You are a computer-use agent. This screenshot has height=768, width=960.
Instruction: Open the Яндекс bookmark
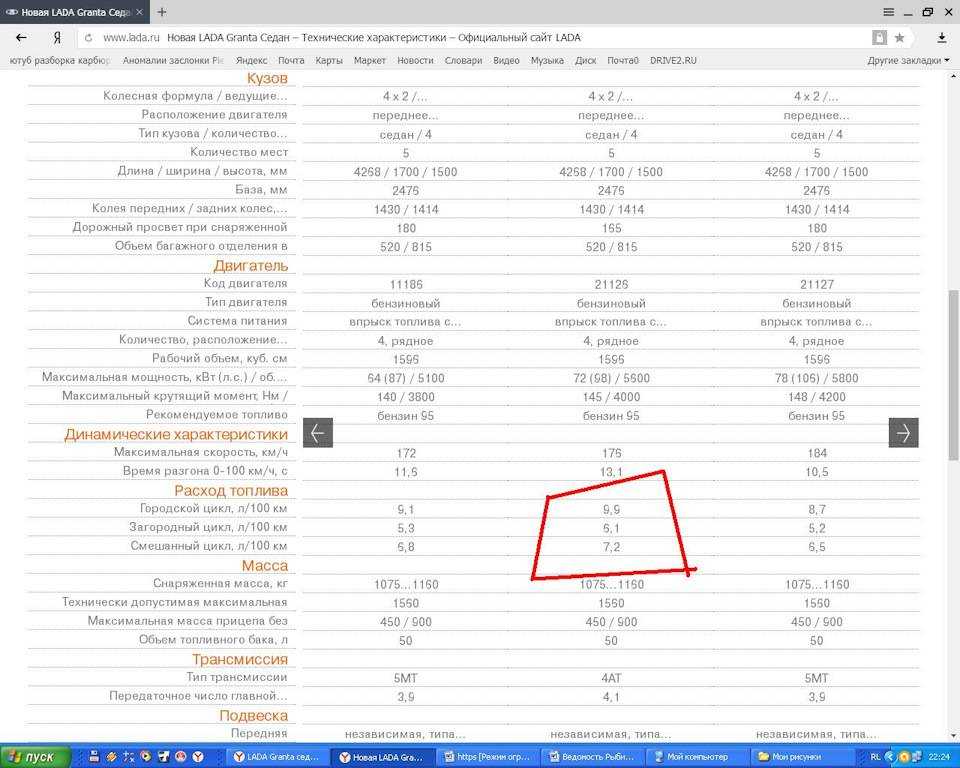251,61
